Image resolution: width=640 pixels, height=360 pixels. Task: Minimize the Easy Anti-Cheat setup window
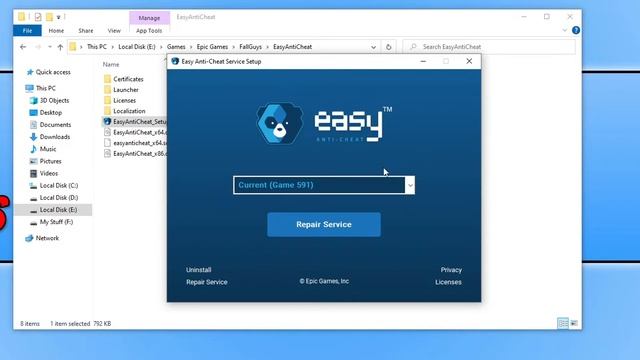click(423, 61)
